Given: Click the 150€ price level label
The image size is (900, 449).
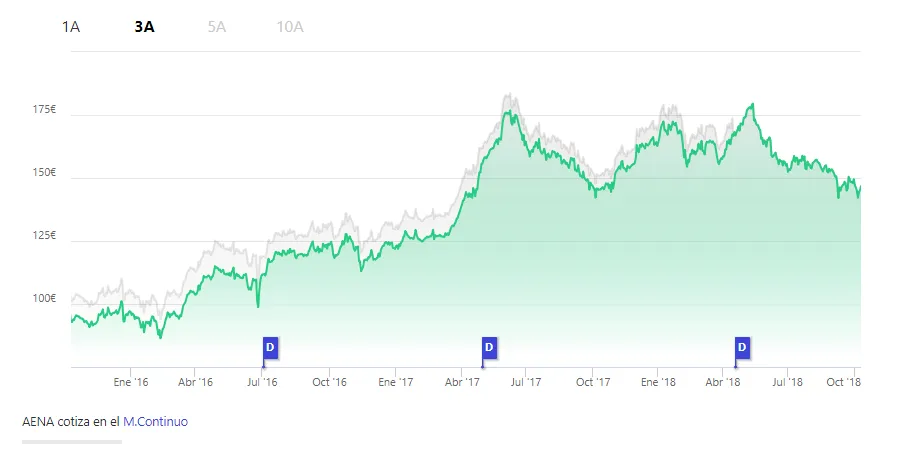Looking at the screenshot, I should (44, 172).
